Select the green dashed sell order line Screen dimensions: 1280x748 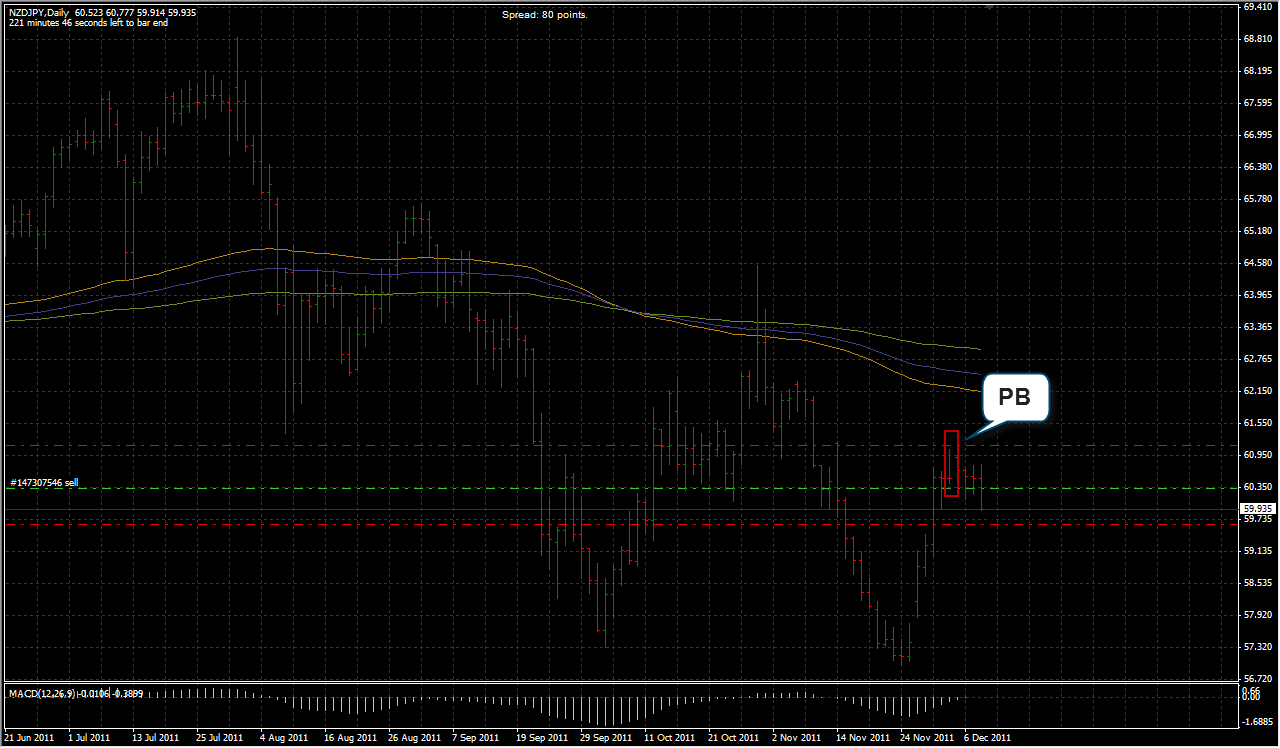[620, 489]
